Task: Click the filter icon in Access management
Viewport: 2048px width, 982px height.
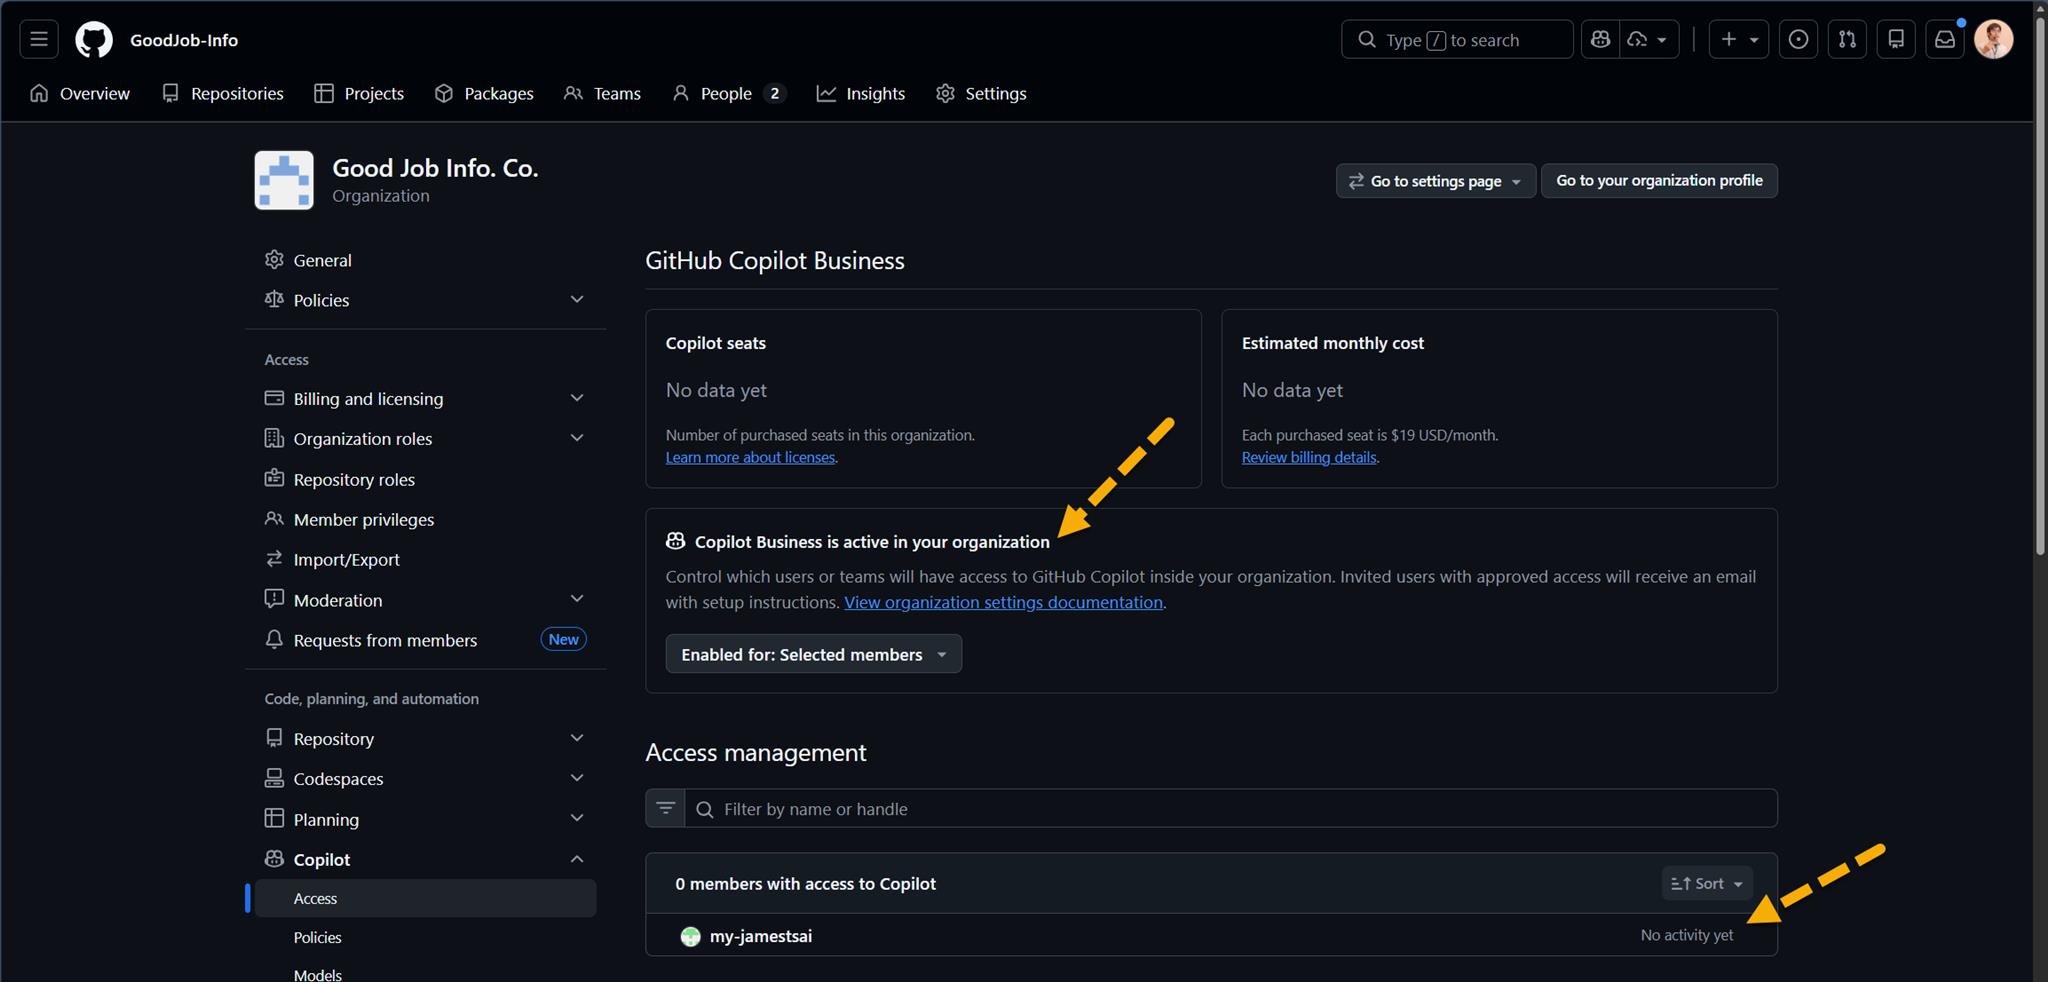Action: tap(665, 808)
